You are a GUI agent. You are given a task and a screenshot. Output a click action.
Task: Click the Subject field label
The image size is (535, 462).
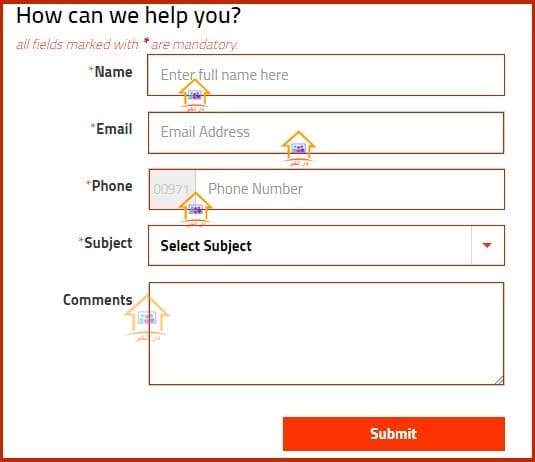(108, 243)
